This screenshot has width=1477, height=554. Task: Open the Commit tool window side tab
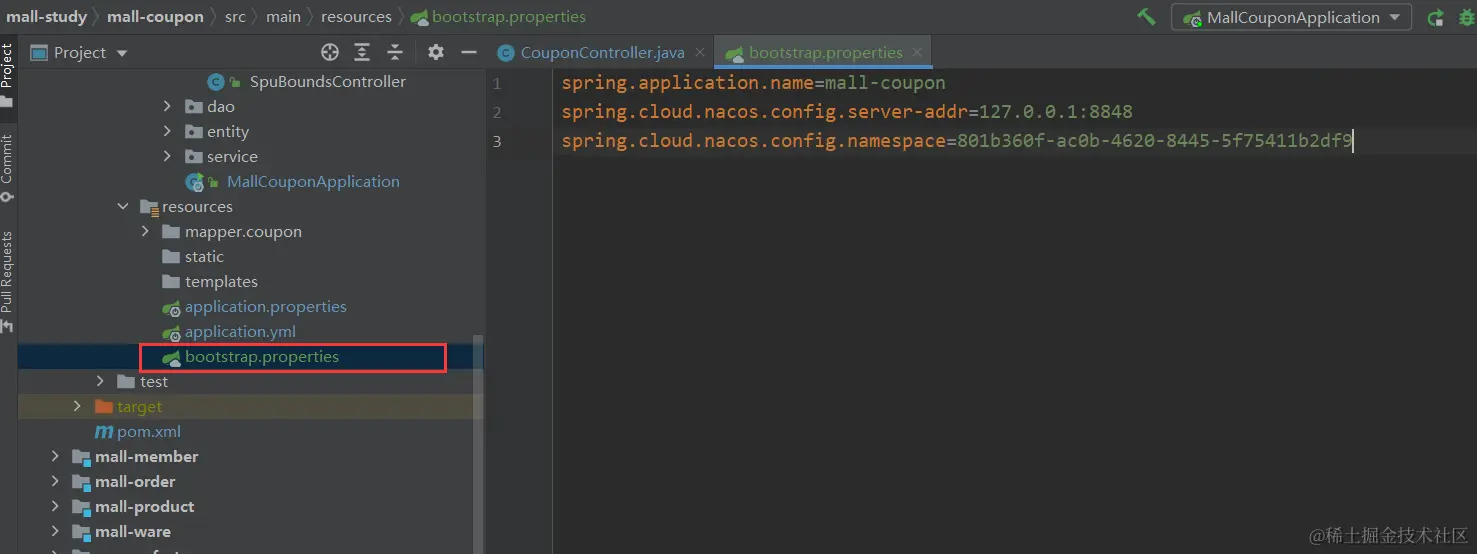tap(8, 168)
